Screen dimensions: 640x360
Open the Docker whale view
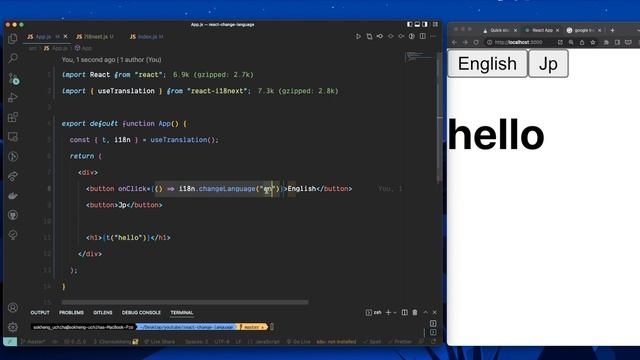13,196
